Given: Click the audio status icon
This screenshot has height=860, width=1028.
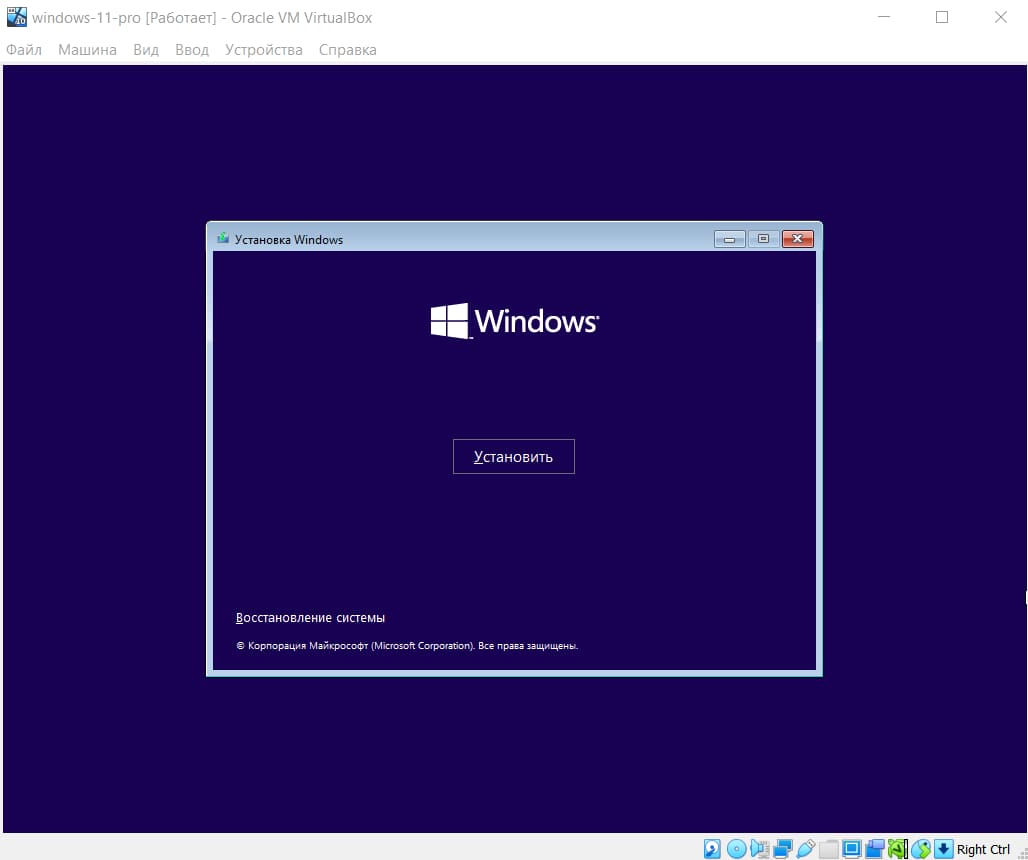Looking at the screenshot, I should point(759,849).
